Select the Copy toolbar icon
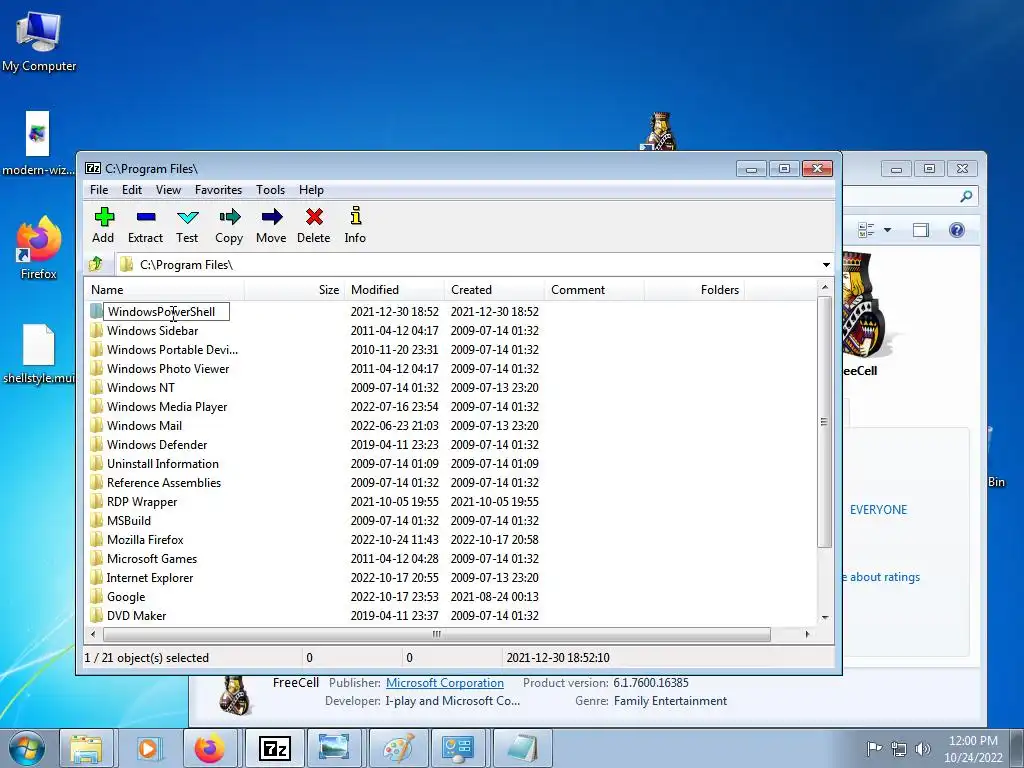 [229, 226]
